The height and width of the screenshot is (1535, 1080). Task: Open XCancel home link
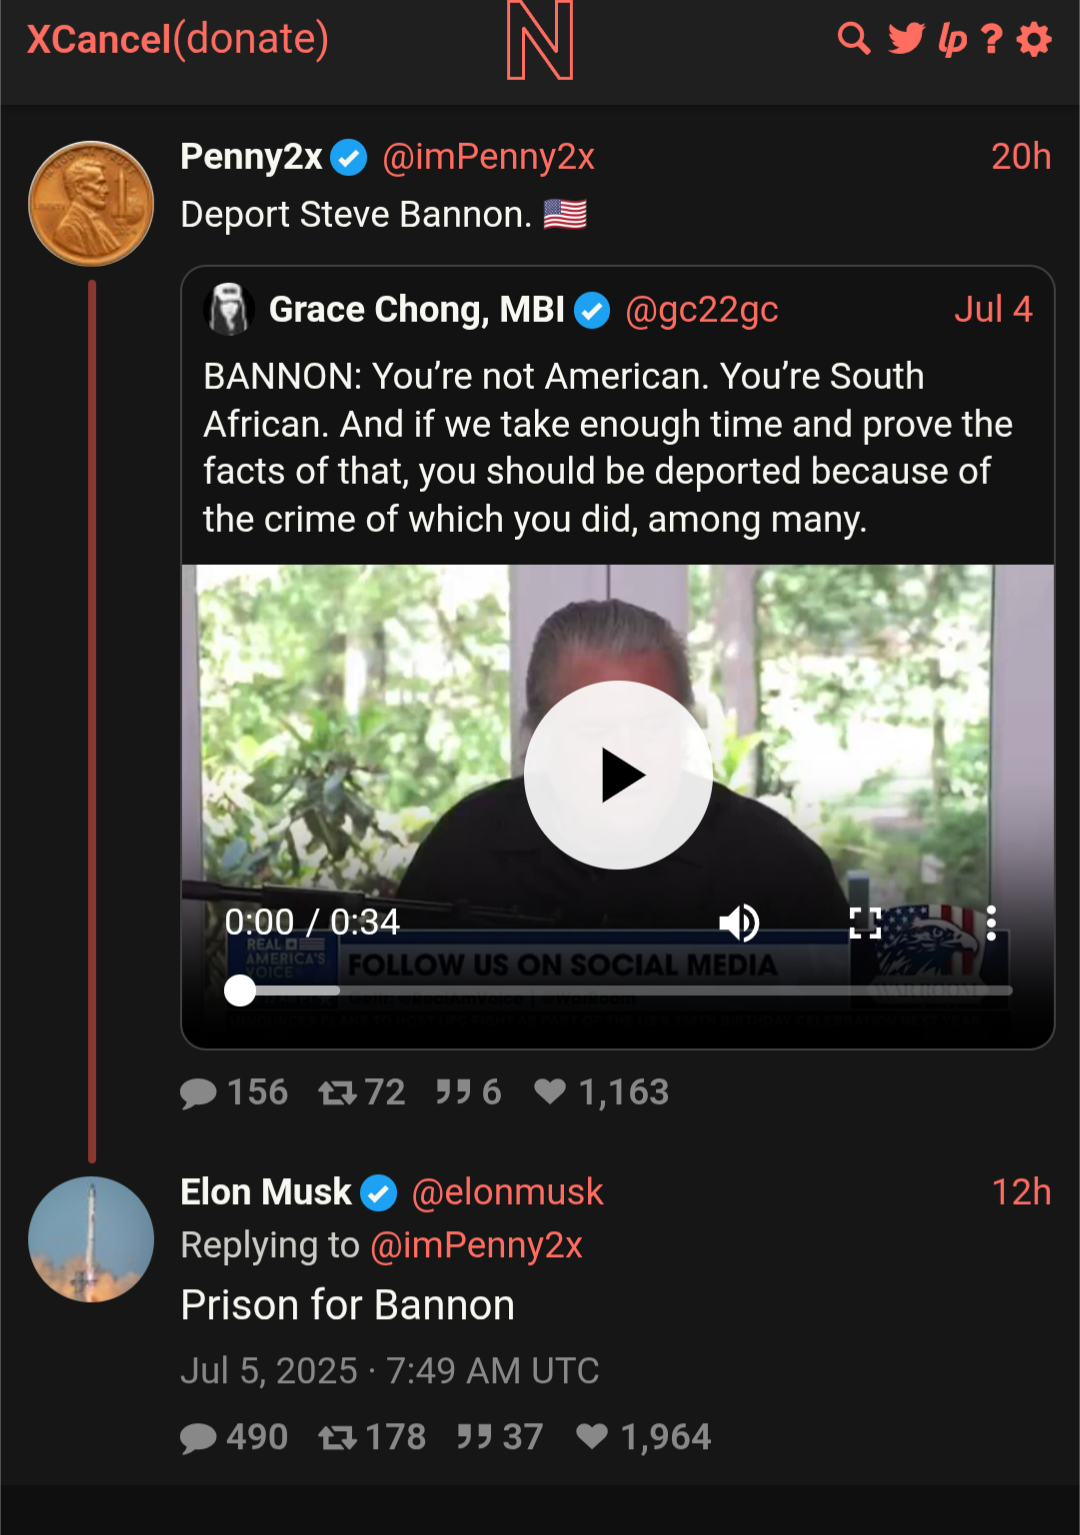tap(99, 39)
